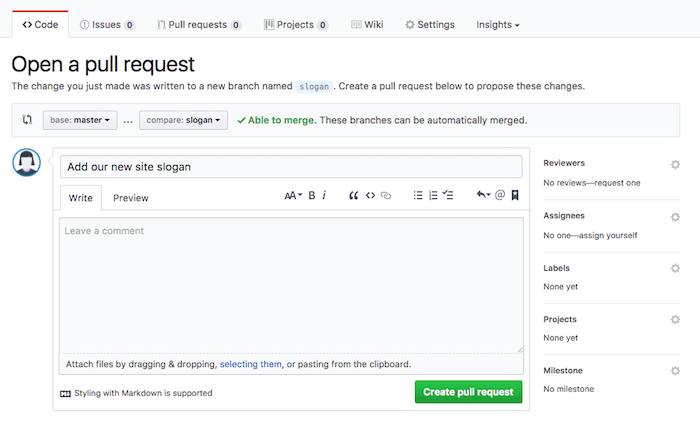This screenshot has width=700, height=424.
Task: Click the Reviewers heading
Action: tap(564, 163)
